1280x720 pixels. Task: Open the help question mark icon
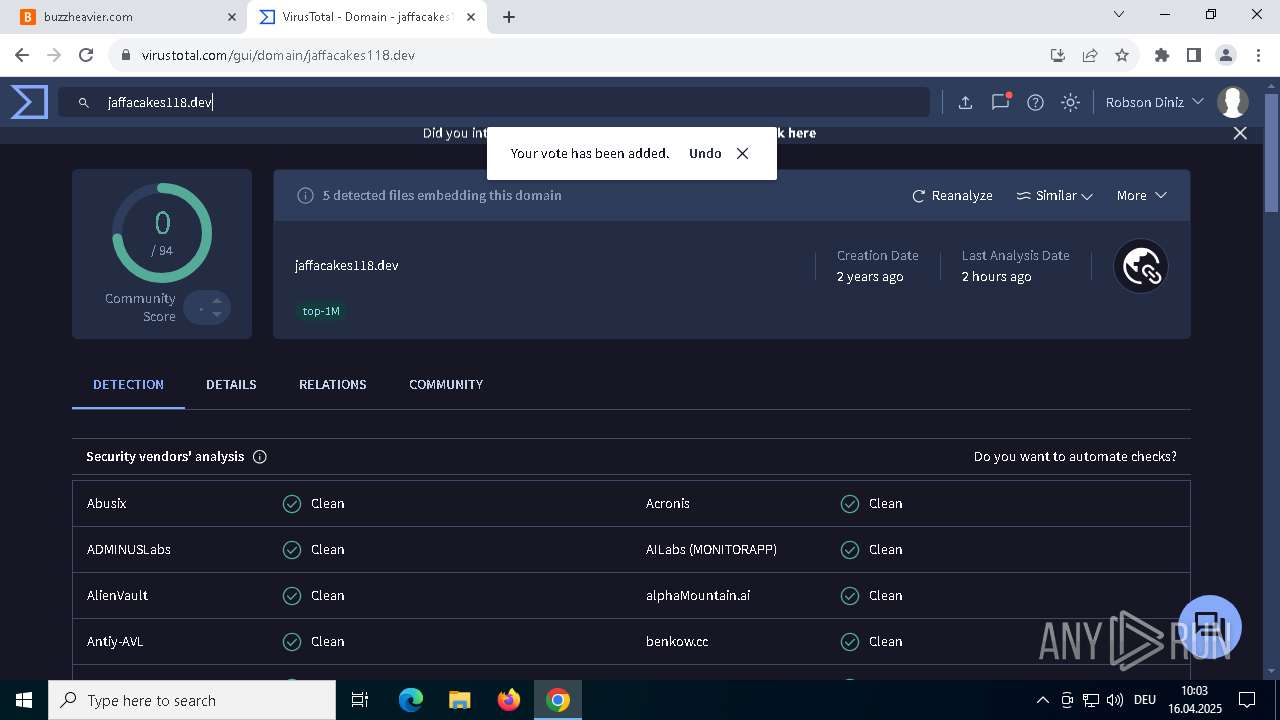click(1035, 102)
